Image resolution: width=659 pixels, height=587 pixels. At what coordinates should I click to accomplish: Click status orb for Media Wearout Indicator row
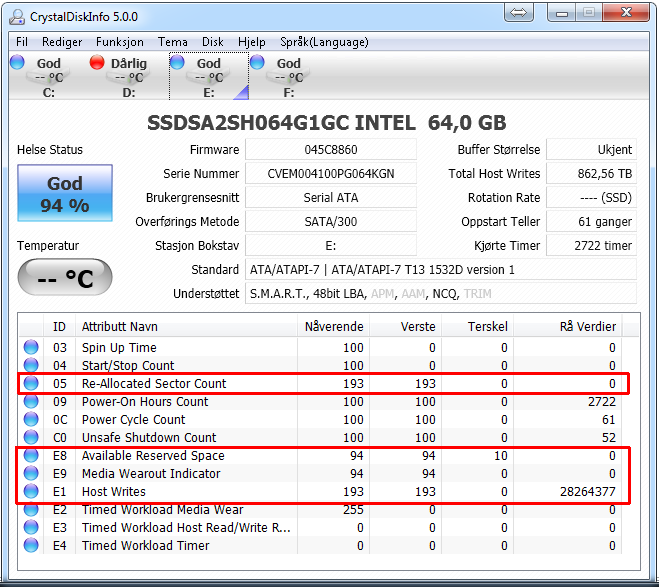pos(31,474)
